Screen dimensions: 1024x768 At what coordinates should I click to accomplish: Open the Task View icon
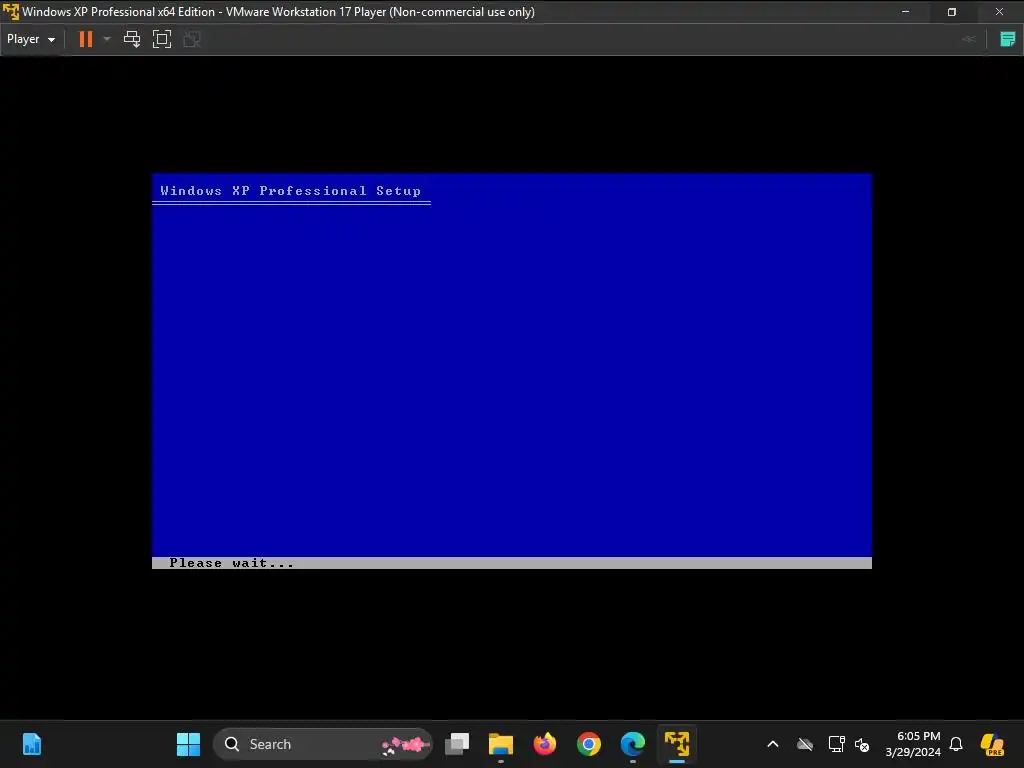tap(457, 744)
